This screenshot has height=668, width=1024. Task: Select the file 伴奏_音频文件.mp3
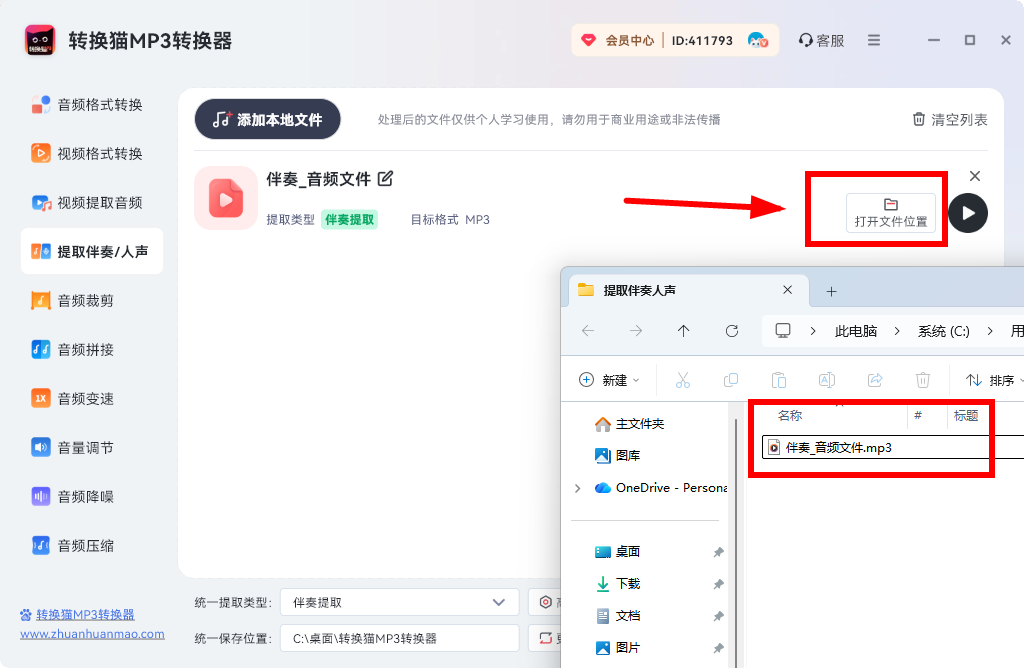point(892,447)
